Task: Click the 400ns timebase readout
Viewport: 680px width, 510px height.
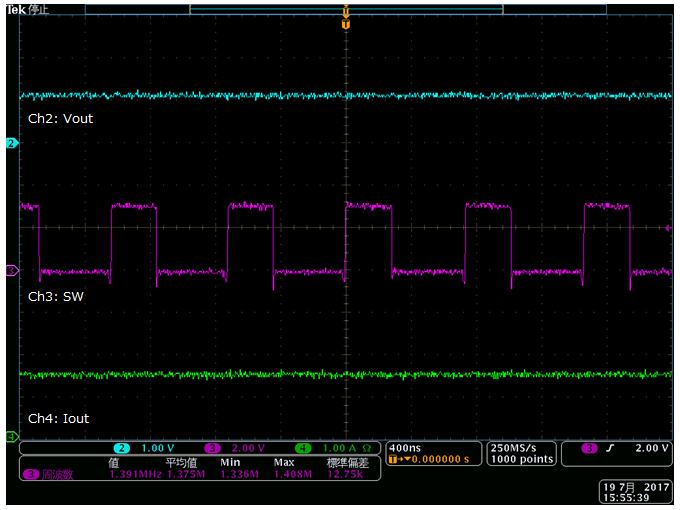Action: click(405, 448)
